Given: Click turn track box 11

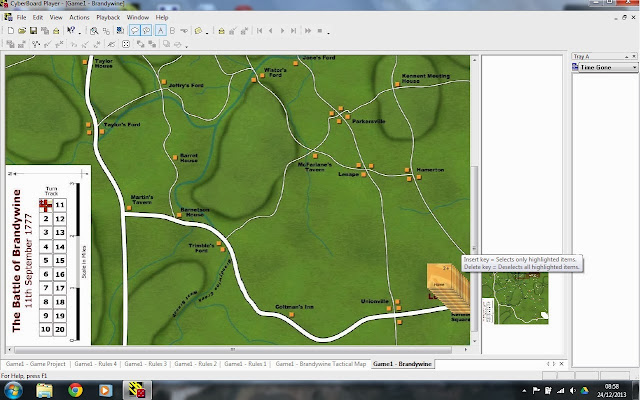Looking at the screenshot, I should 60,205.
